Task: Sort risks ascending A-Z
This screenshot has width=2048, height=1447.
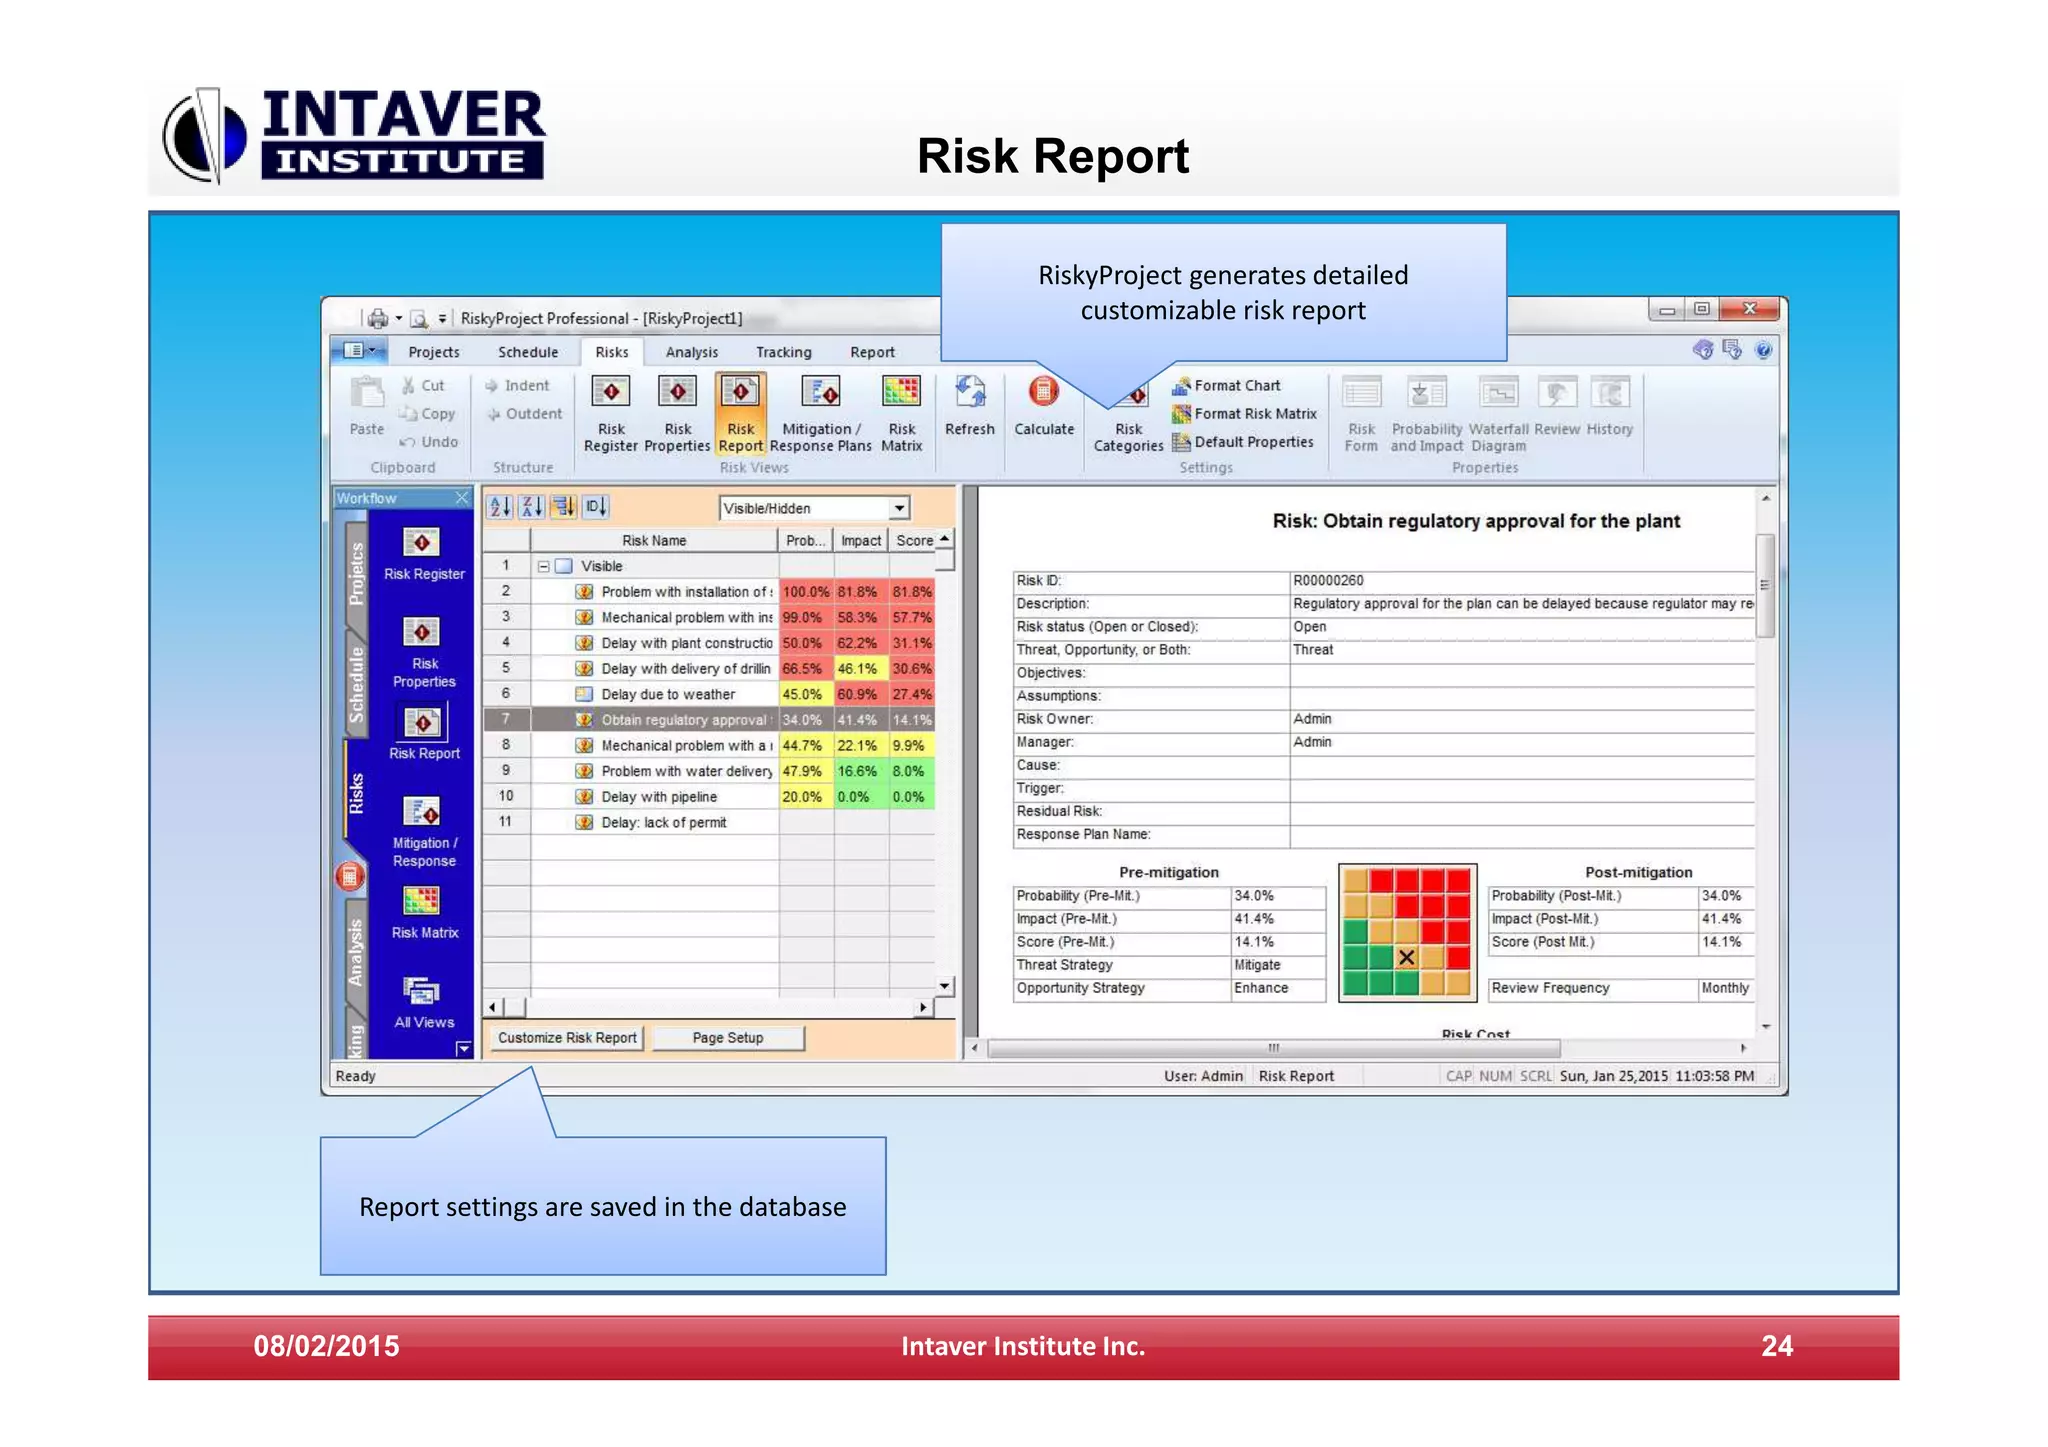Action: point(500,507)
